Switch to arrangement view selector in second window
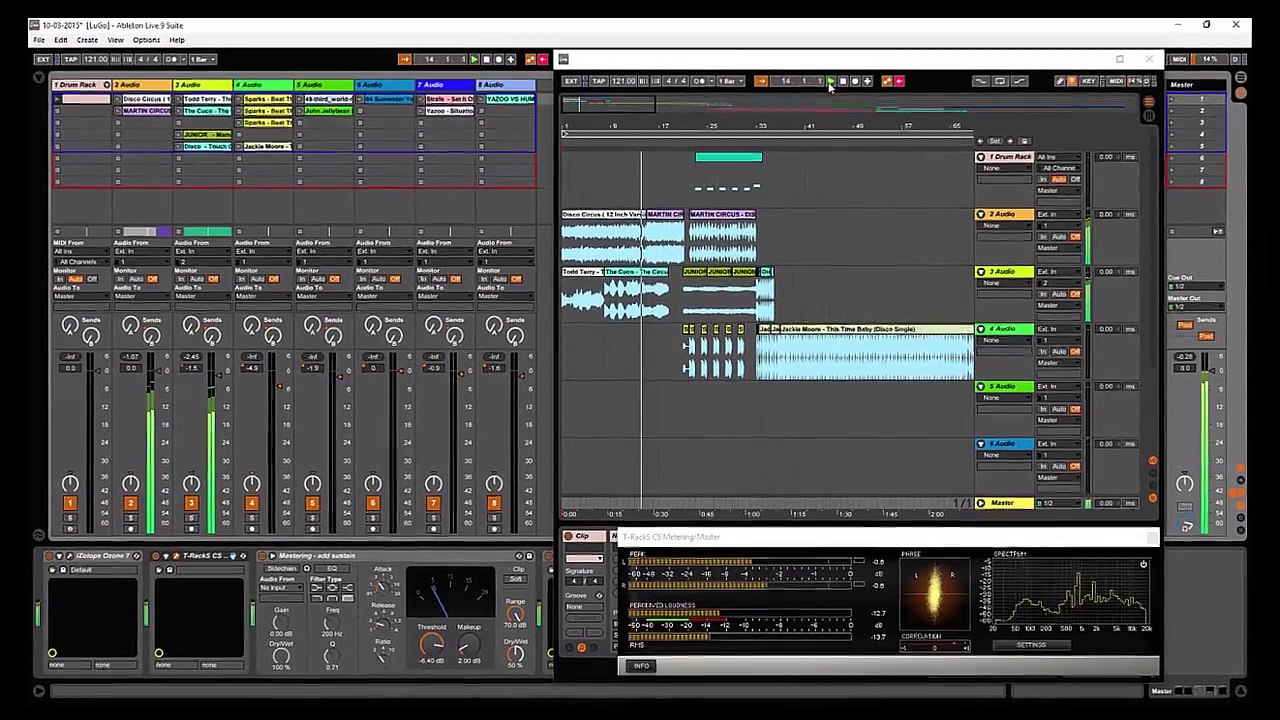Viewport: 1280px width, 720px height. click(x=1149, y=102)
